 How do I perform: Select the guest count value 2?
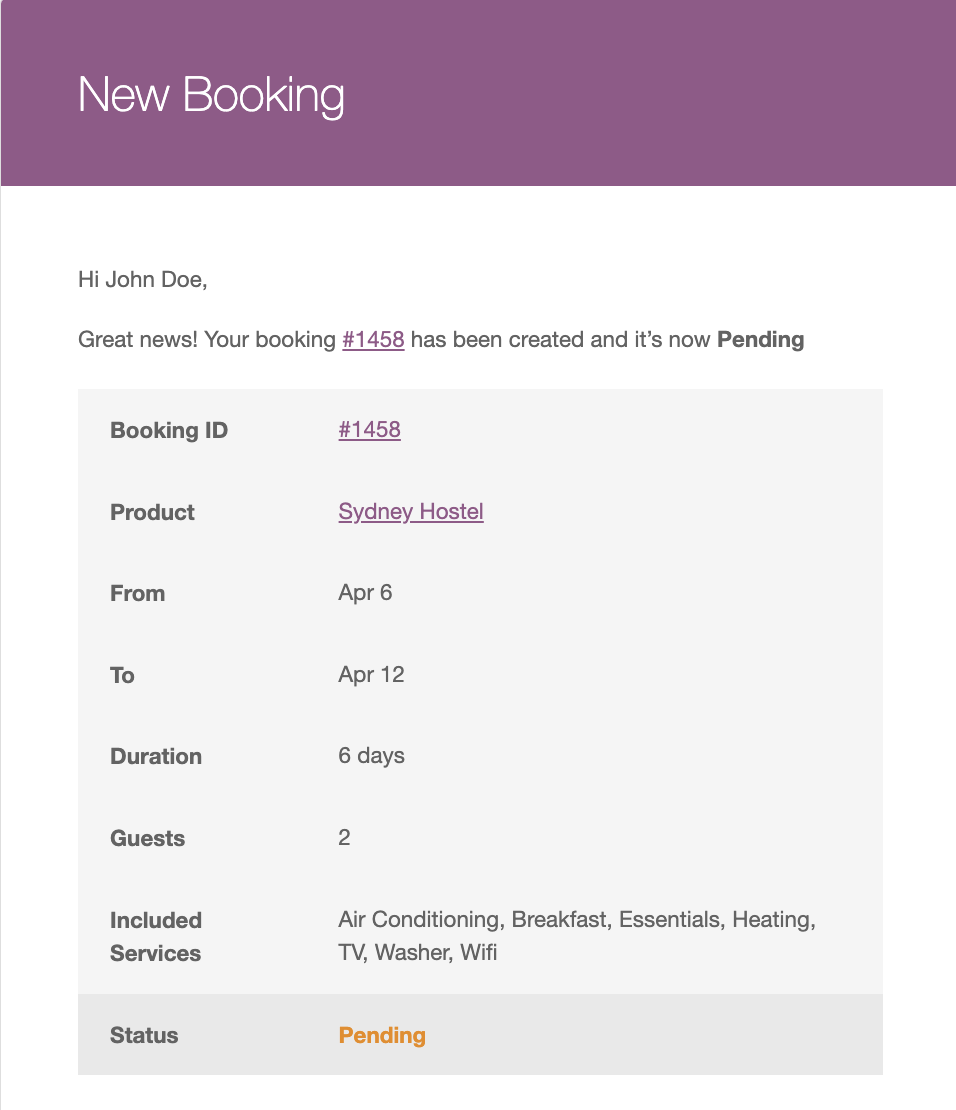click(x=344, y=838)
